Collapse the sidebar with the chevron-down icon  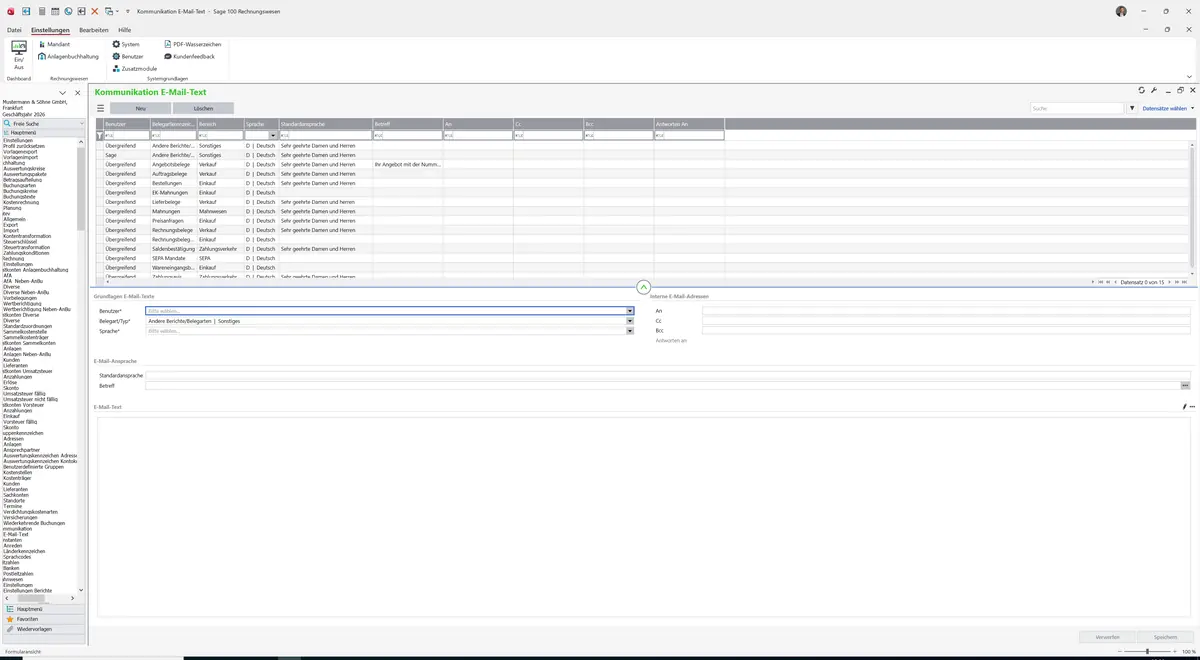(62, 93)
